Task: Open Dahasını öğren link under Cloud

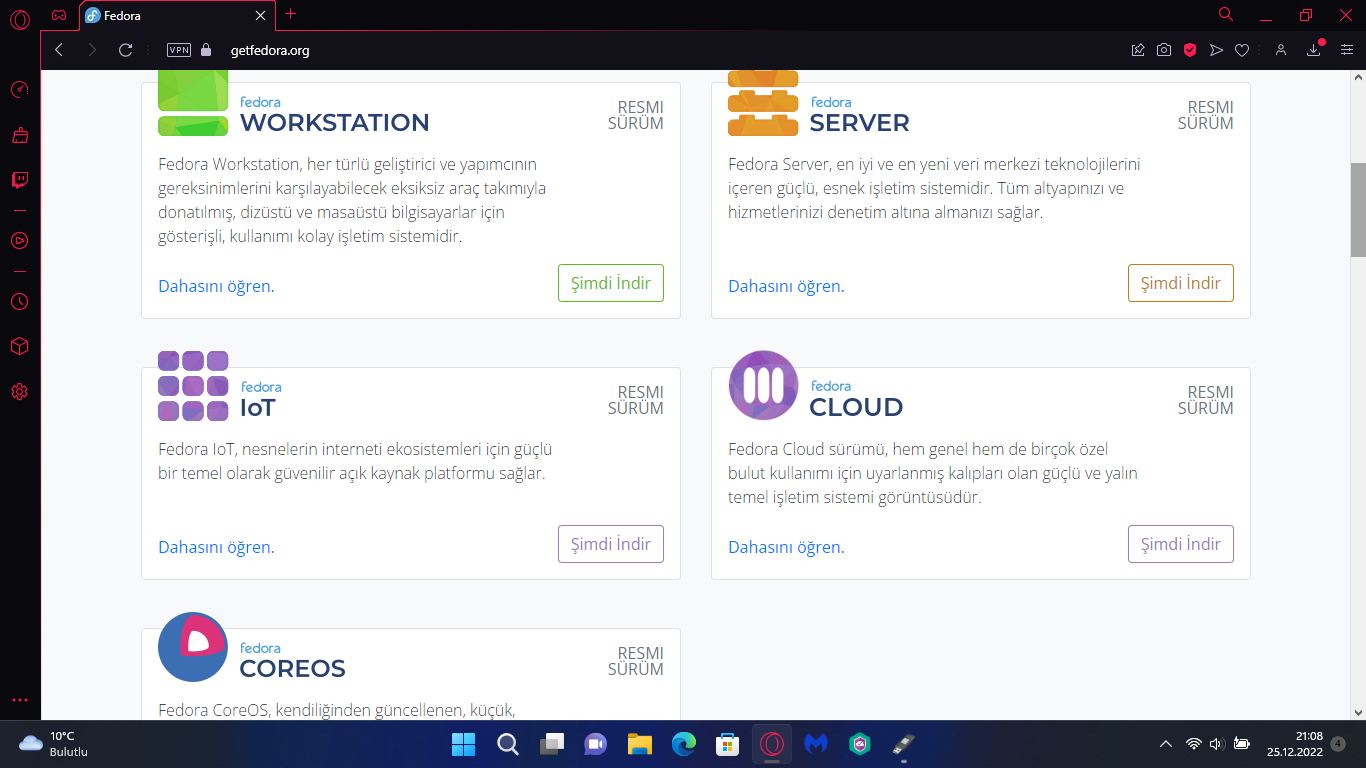Action: (786, 547)
